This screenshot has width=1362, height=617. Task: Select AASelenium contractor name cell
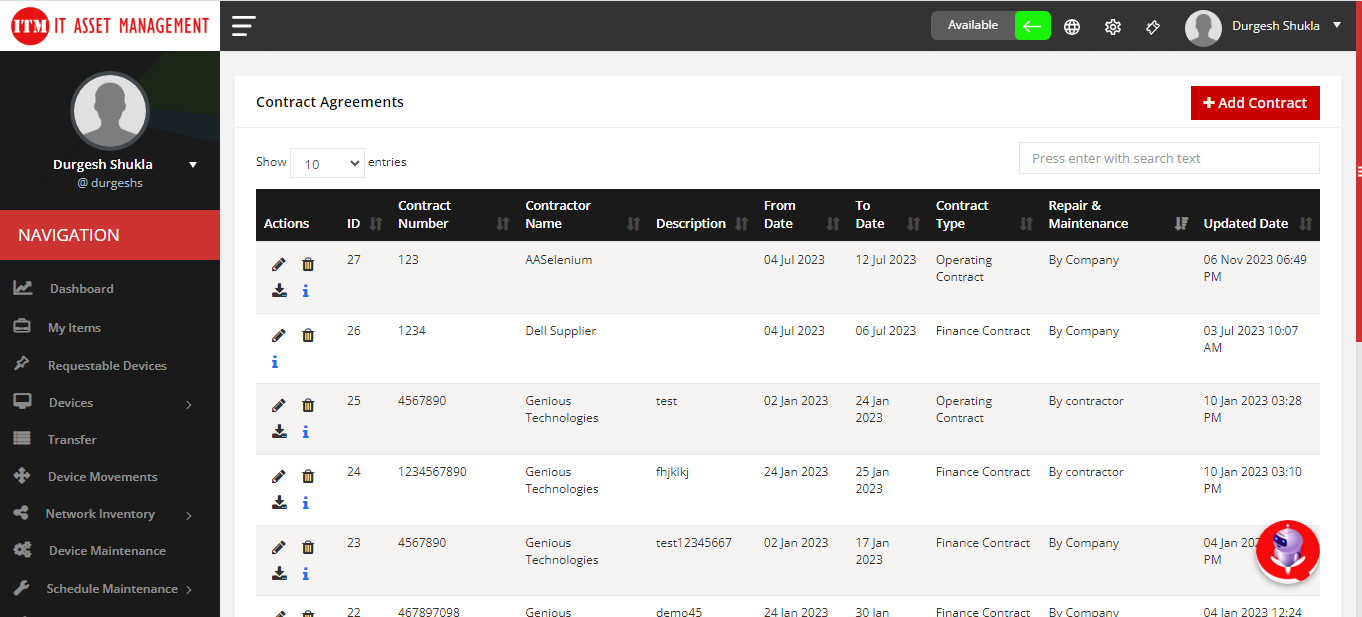coord(559,260)
